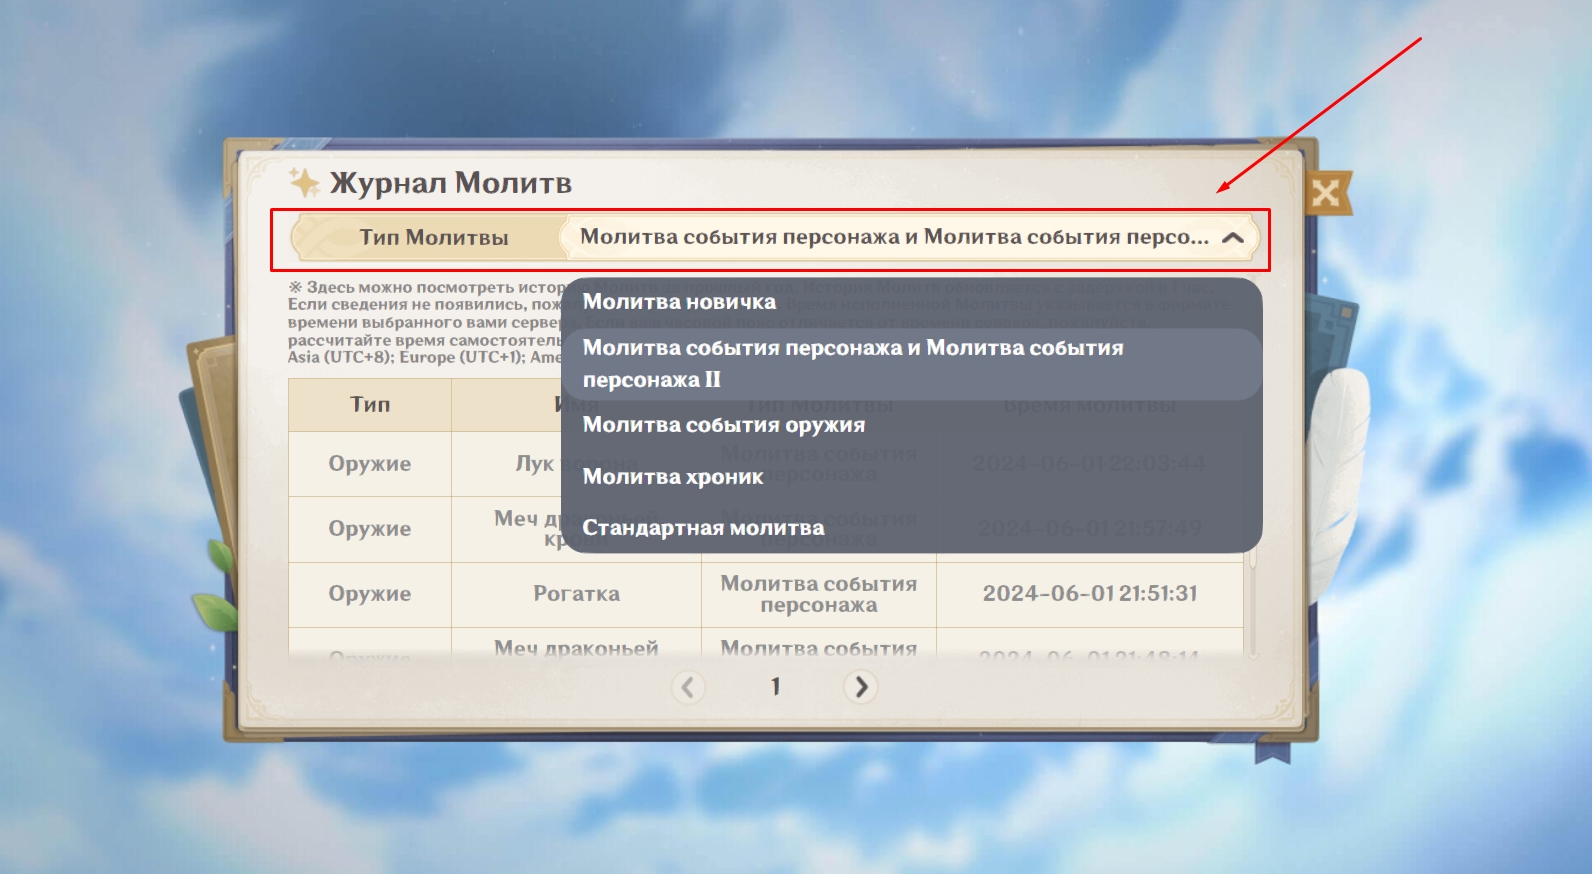Click the Журнал Молитв title text

pyautogui.click(x=450, y=183)
